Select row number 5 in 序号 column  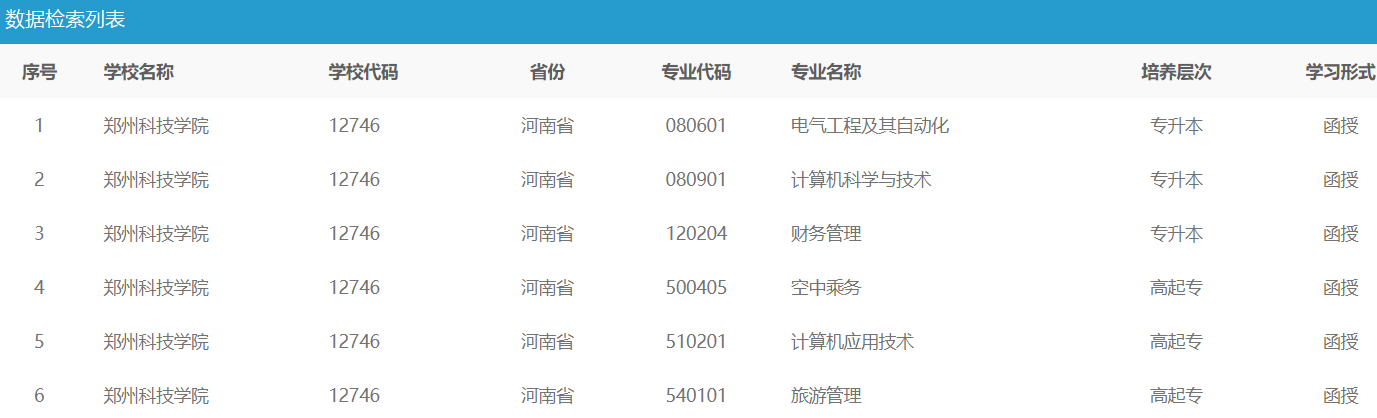point(39,342)
